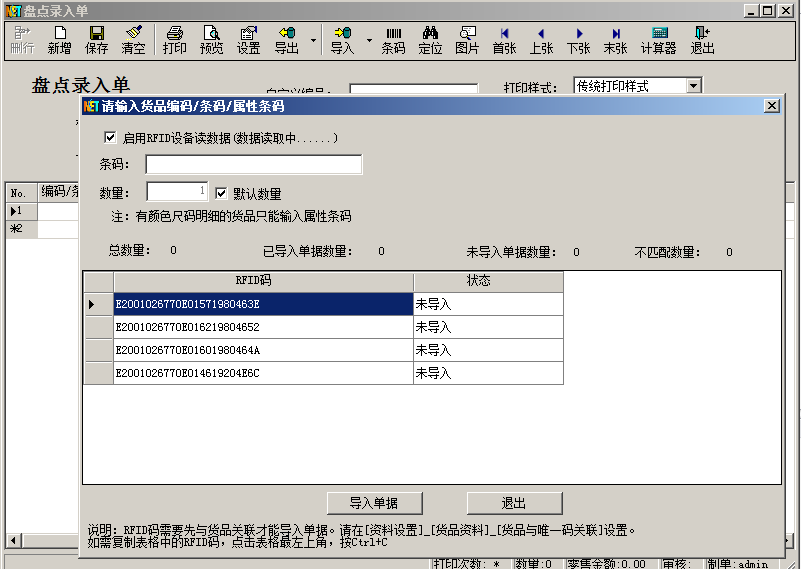This screenshot has width=801, height=569.
Task: Click the 退出 exit toolbar icon
Action: (x=702, y=40)
